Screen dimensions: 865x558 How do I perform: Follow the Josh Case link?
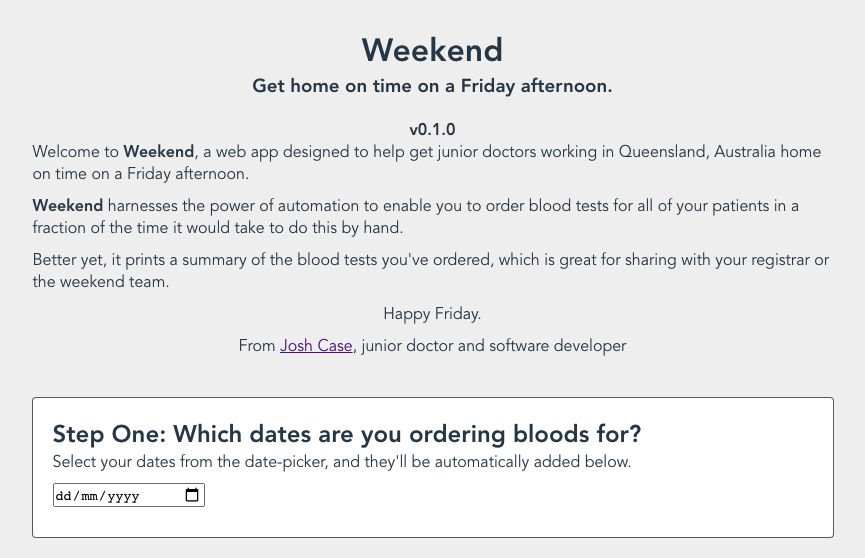pyautogui.click(x=316, y=346)
